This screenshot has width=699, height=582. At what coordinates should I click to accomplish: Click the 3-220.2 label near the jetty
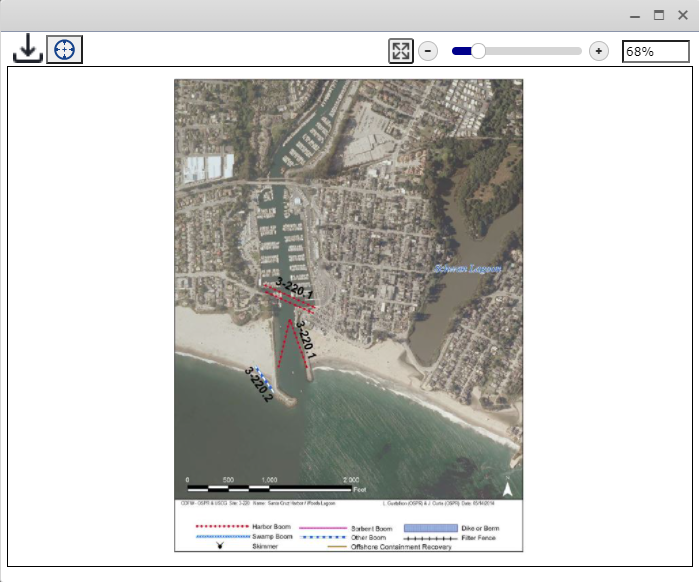point(259,384)
